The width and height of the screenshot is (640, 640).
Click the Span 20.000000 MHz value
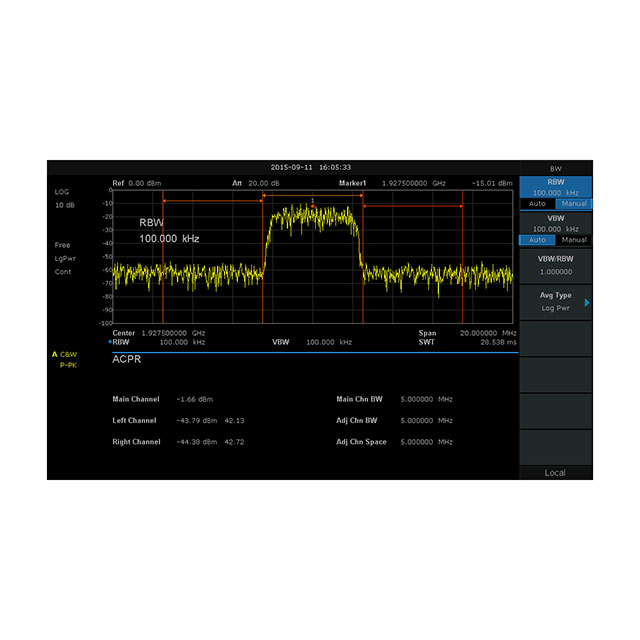pos(487,332)
